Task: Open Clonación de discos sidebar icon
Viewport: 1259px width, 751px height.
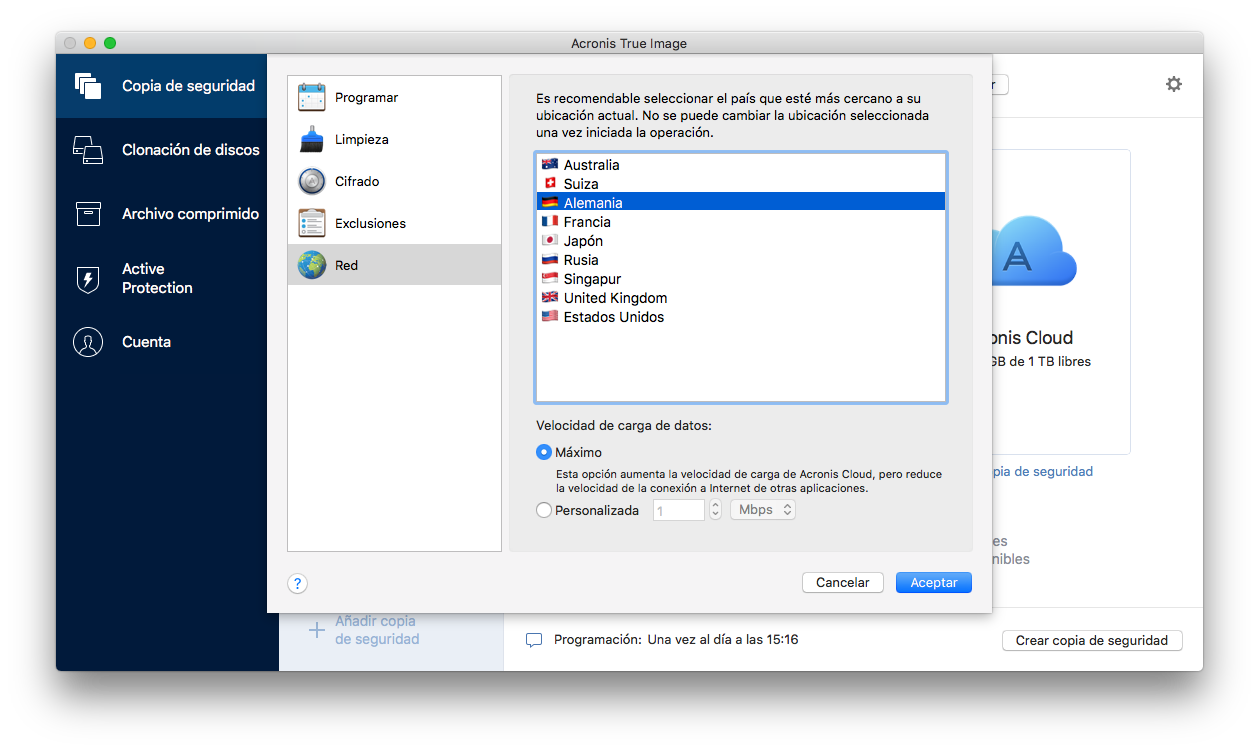Action: [88, 150]
